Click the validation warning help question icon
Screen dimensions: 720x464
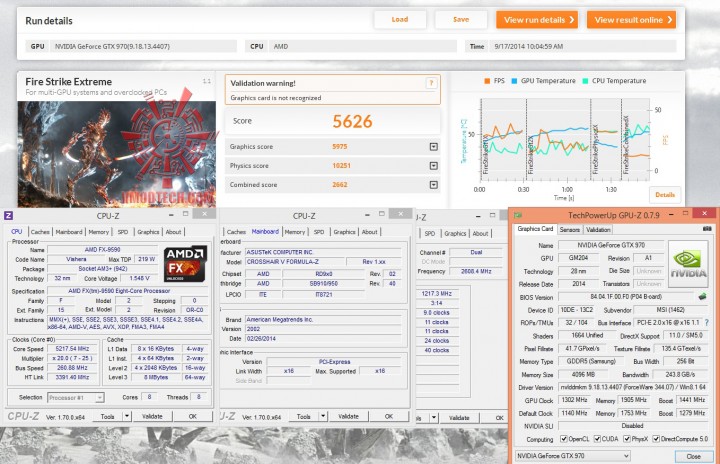(431, 83)
